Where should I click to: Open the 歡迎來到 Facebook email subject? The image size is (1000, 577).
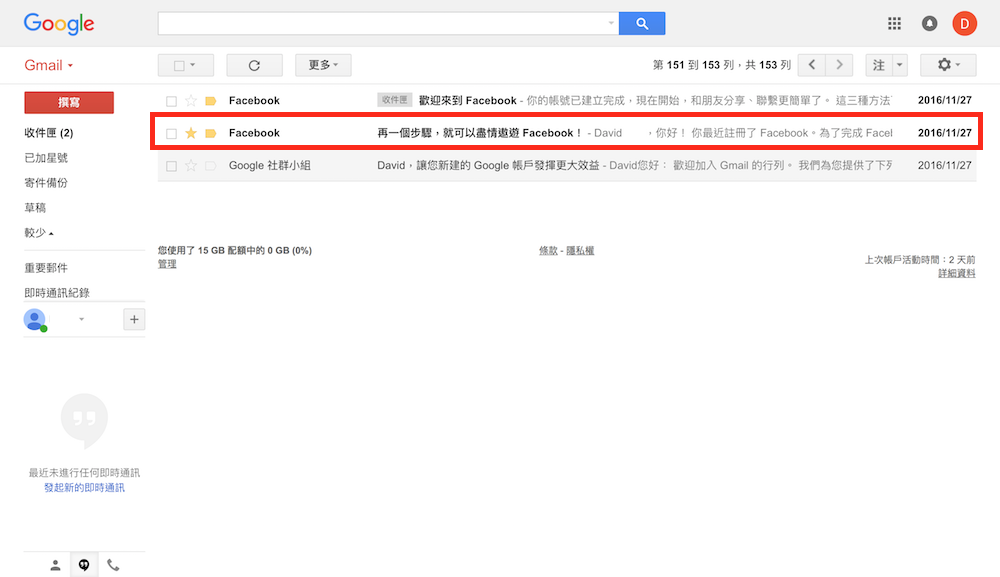(x=467, y=101)
